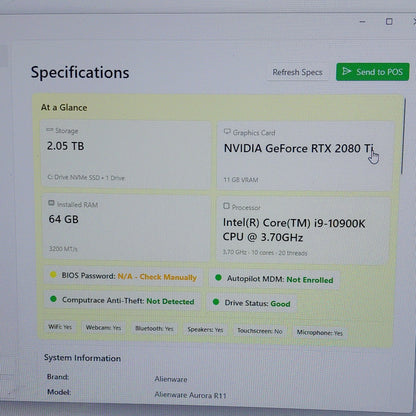Click the Processor chip icon
Image resolution: width=416 pixels, height=416 pixels.
(226, 206)
